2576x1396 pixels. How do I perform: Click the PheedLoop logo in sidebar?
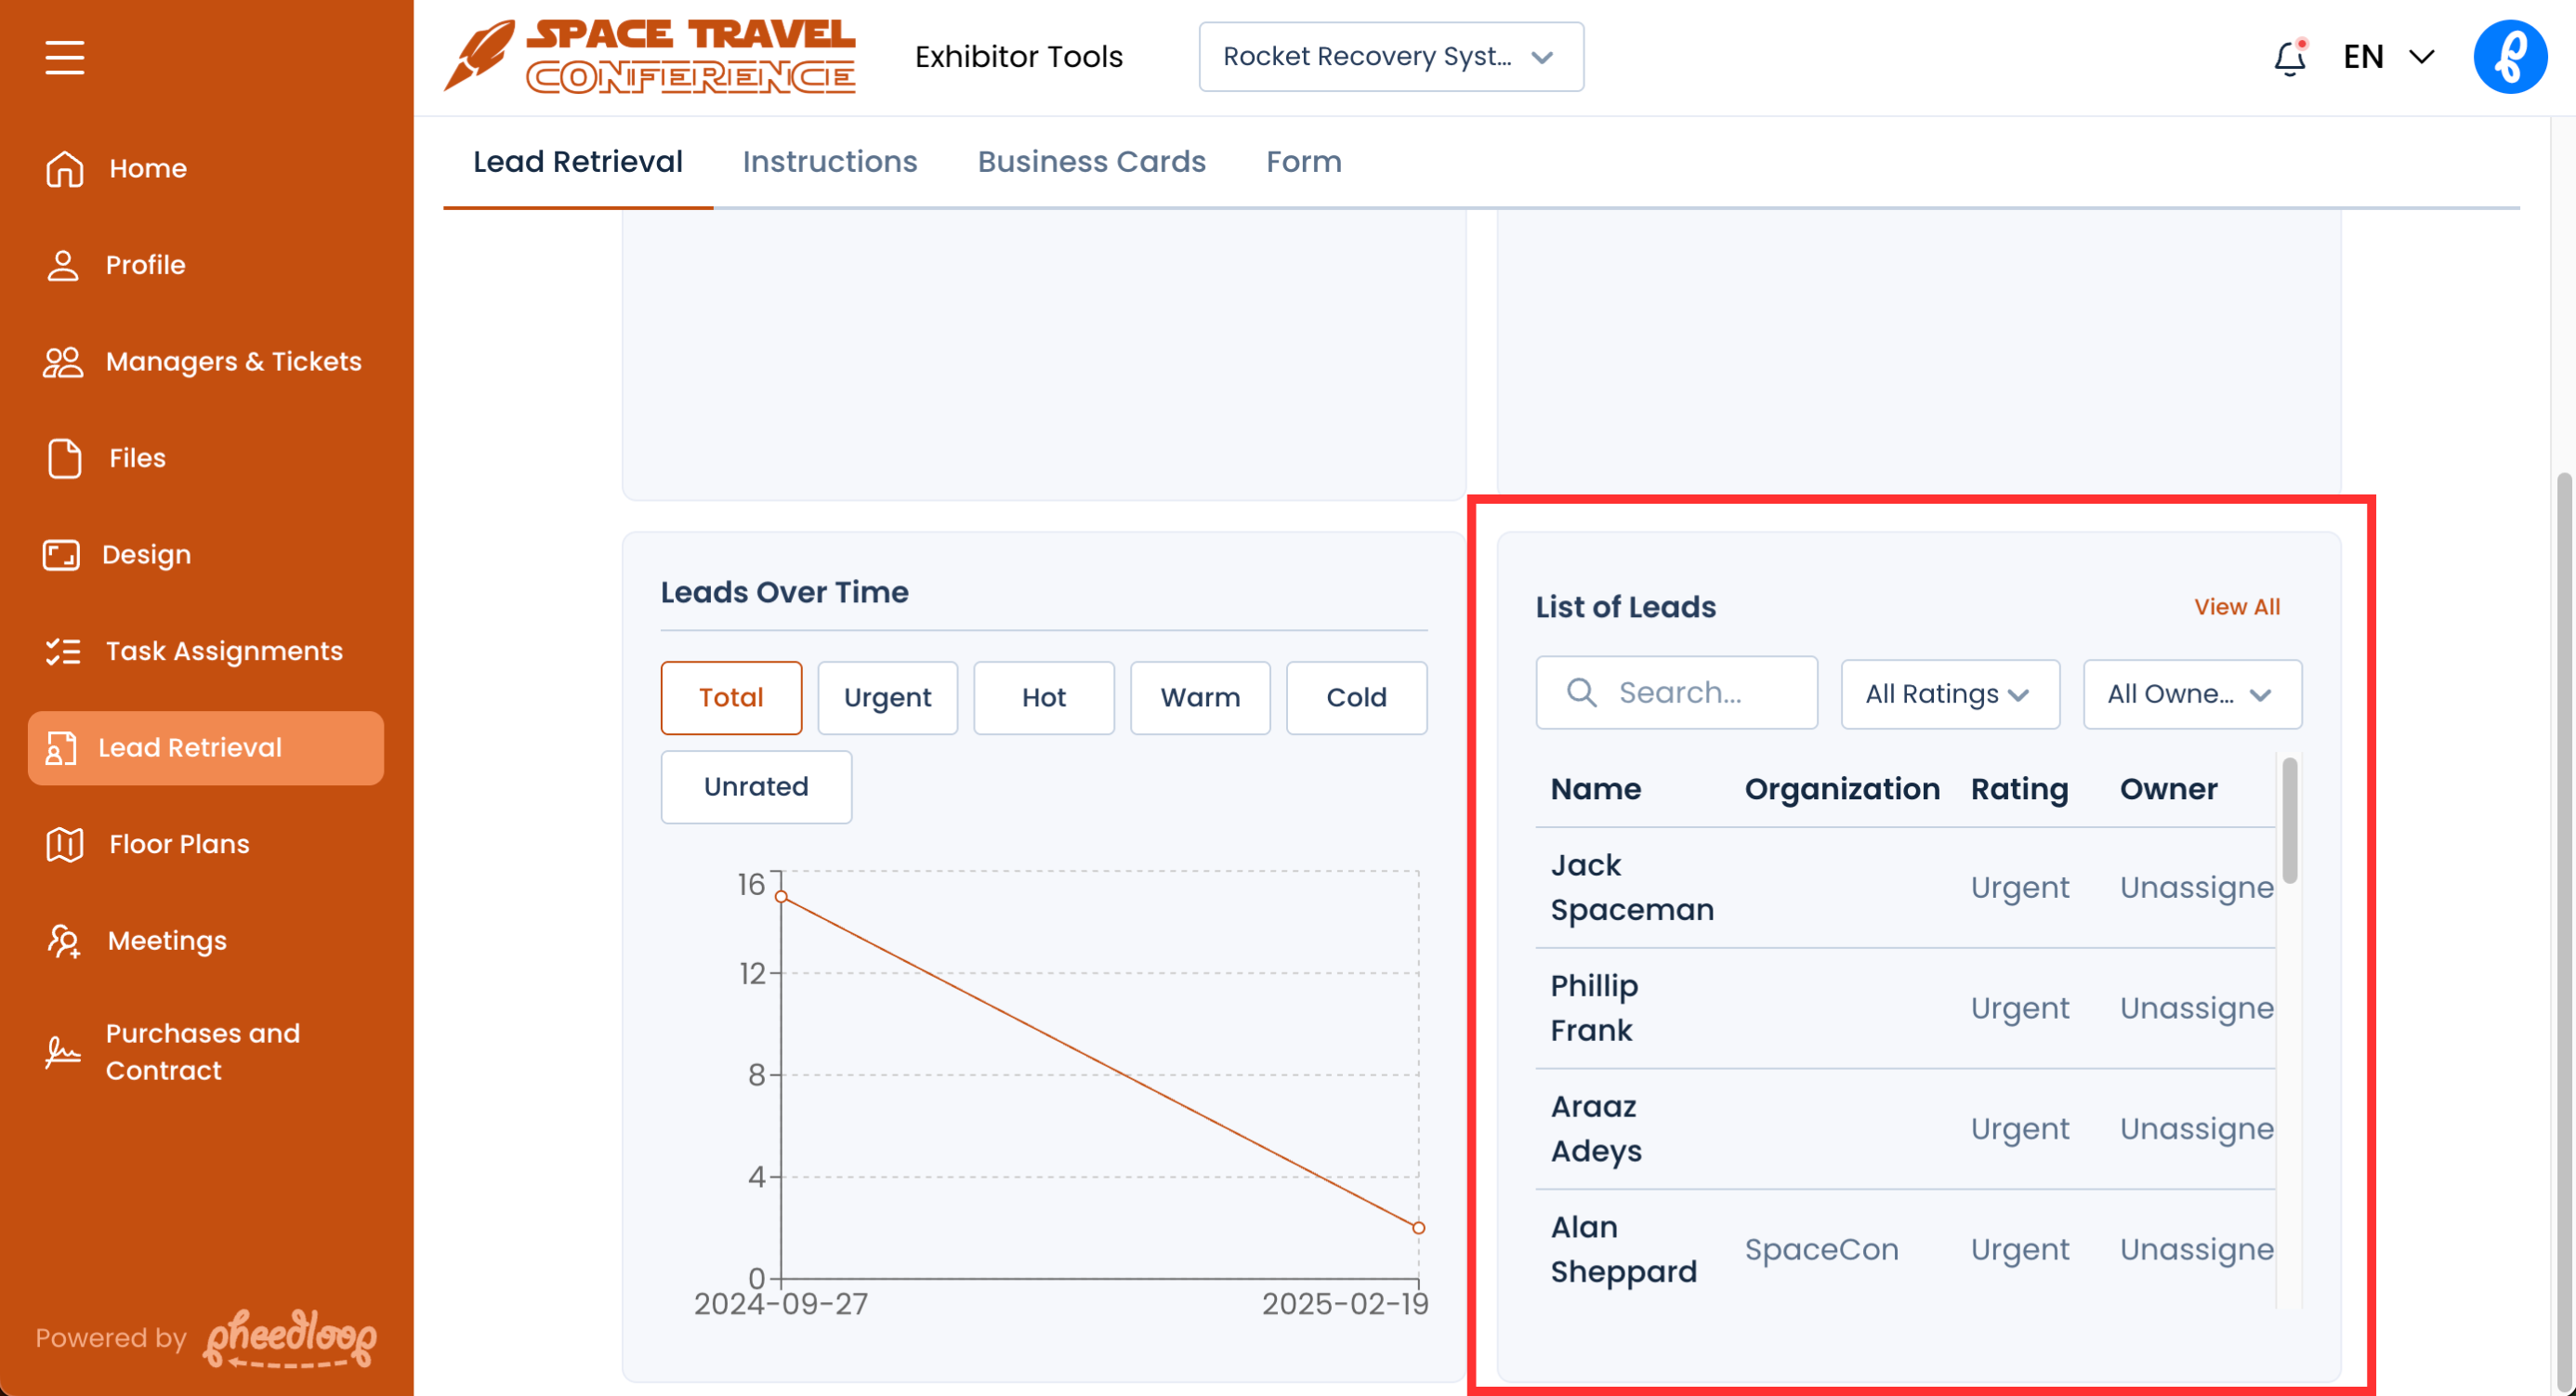(290, 1338)
